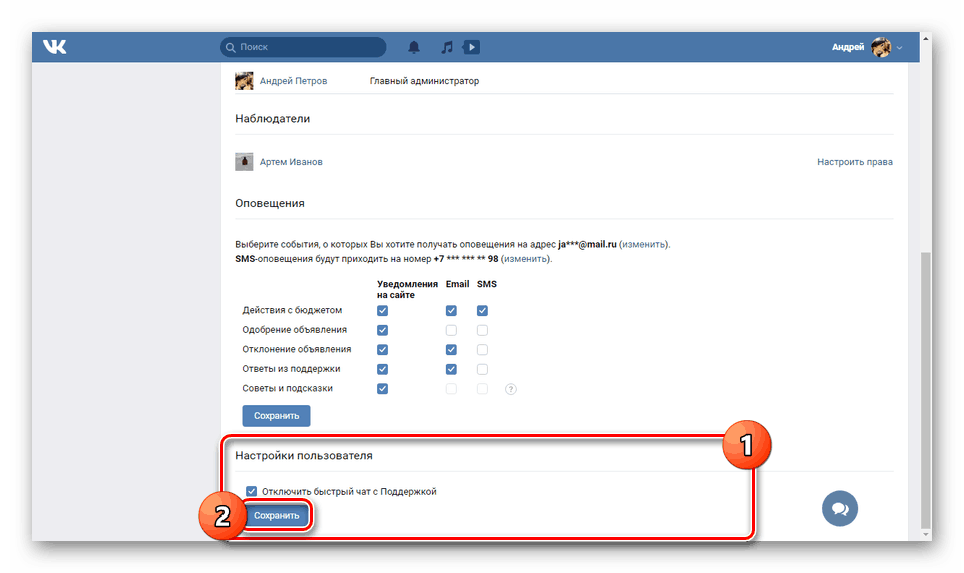
Task: Click the Главный администратор role text
Action: 424,81
